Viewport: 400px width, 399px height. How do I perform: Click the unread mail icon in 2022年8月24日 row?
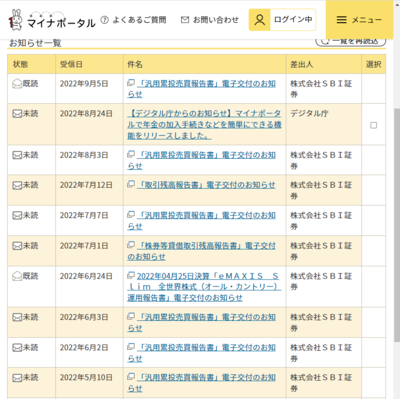pos(17,114)
